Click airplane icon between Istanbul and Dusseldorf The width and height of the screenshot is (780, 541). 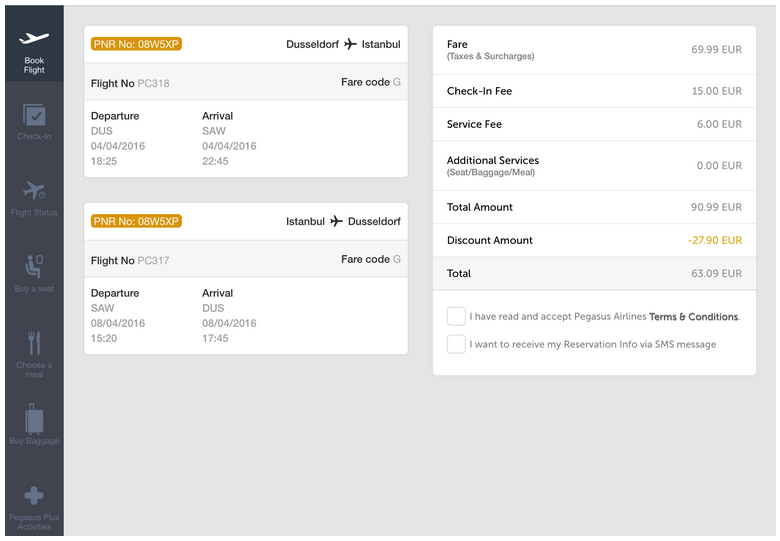point(336,221)
